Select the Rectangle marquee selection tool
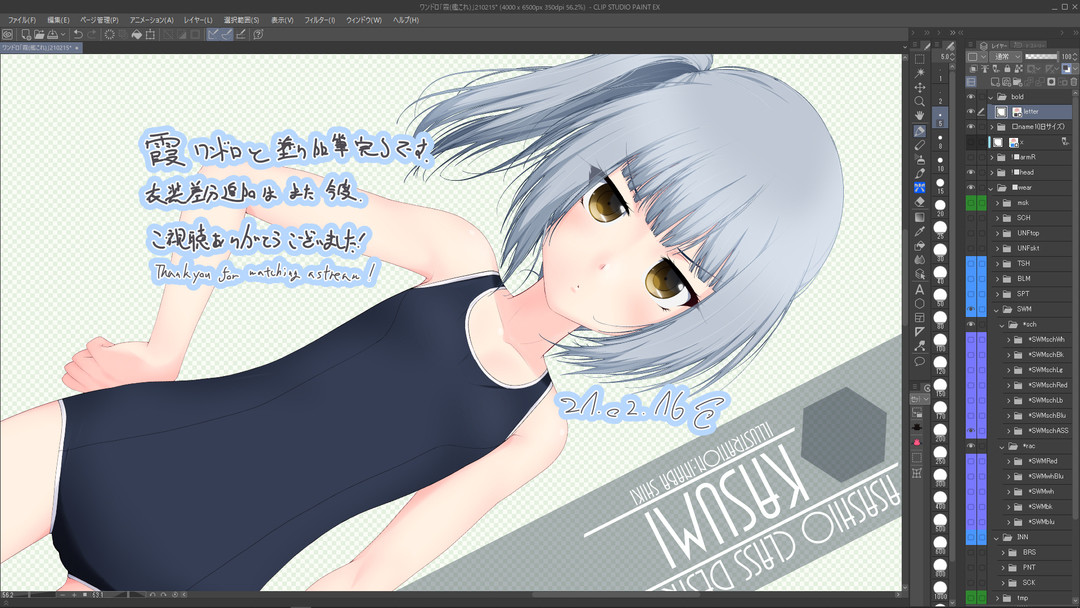The image size is (1080, 608). (x=919, y=59)
